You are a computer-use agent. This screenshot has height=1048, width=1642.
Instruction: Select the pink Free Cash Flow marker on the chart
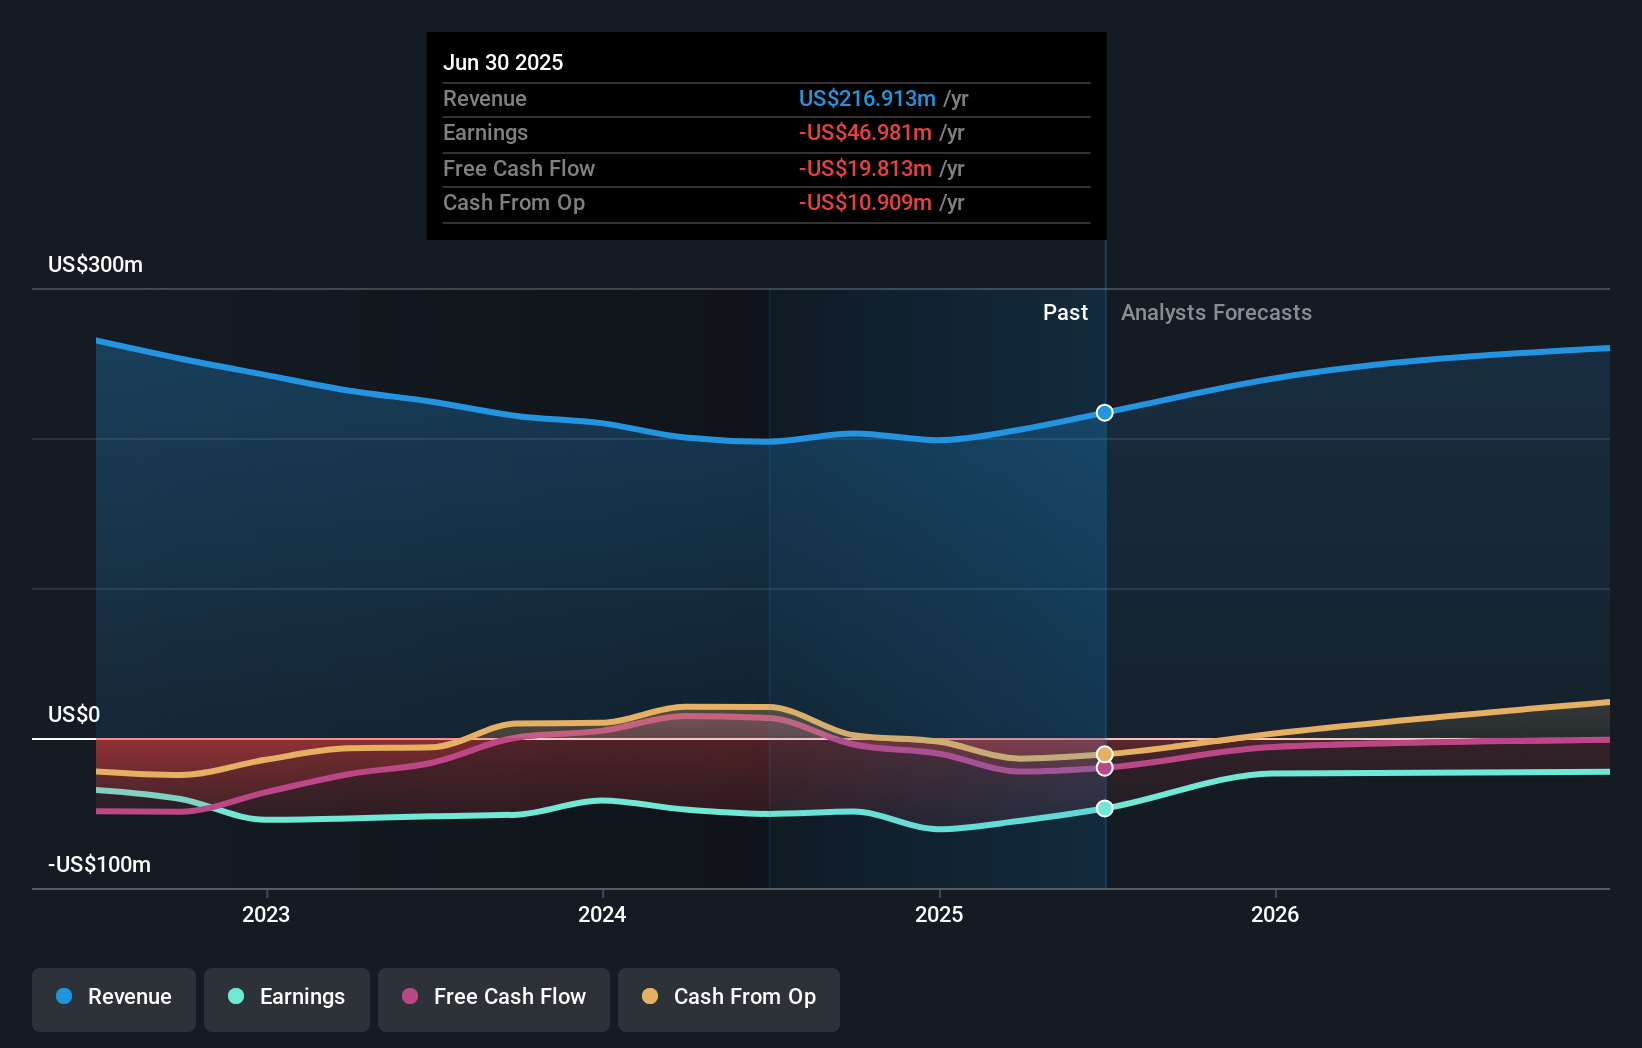click(x=1104, y=768)
